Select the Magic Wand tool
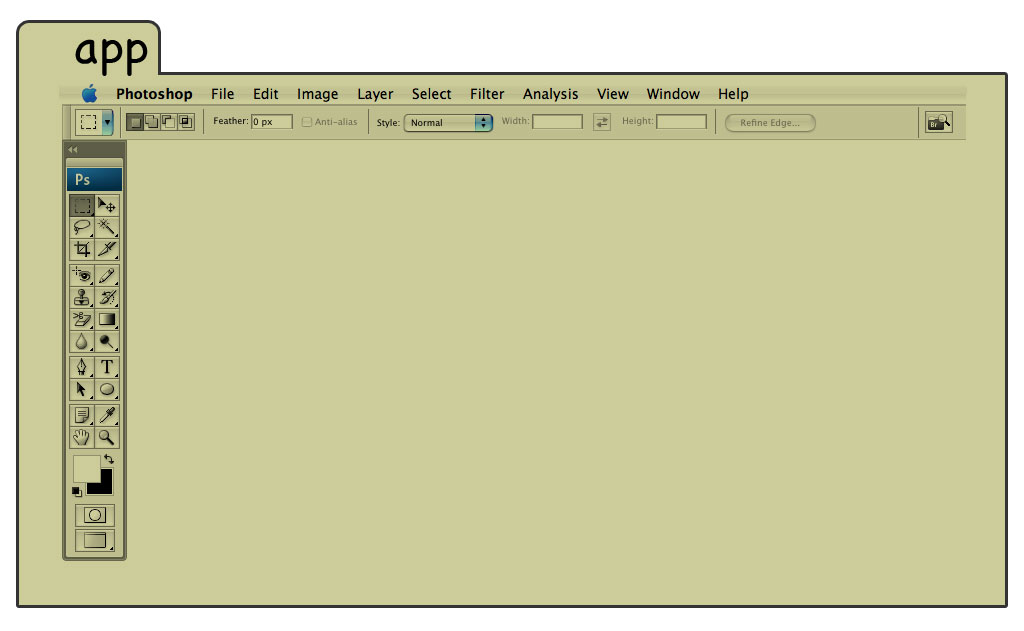 (107, 228)
